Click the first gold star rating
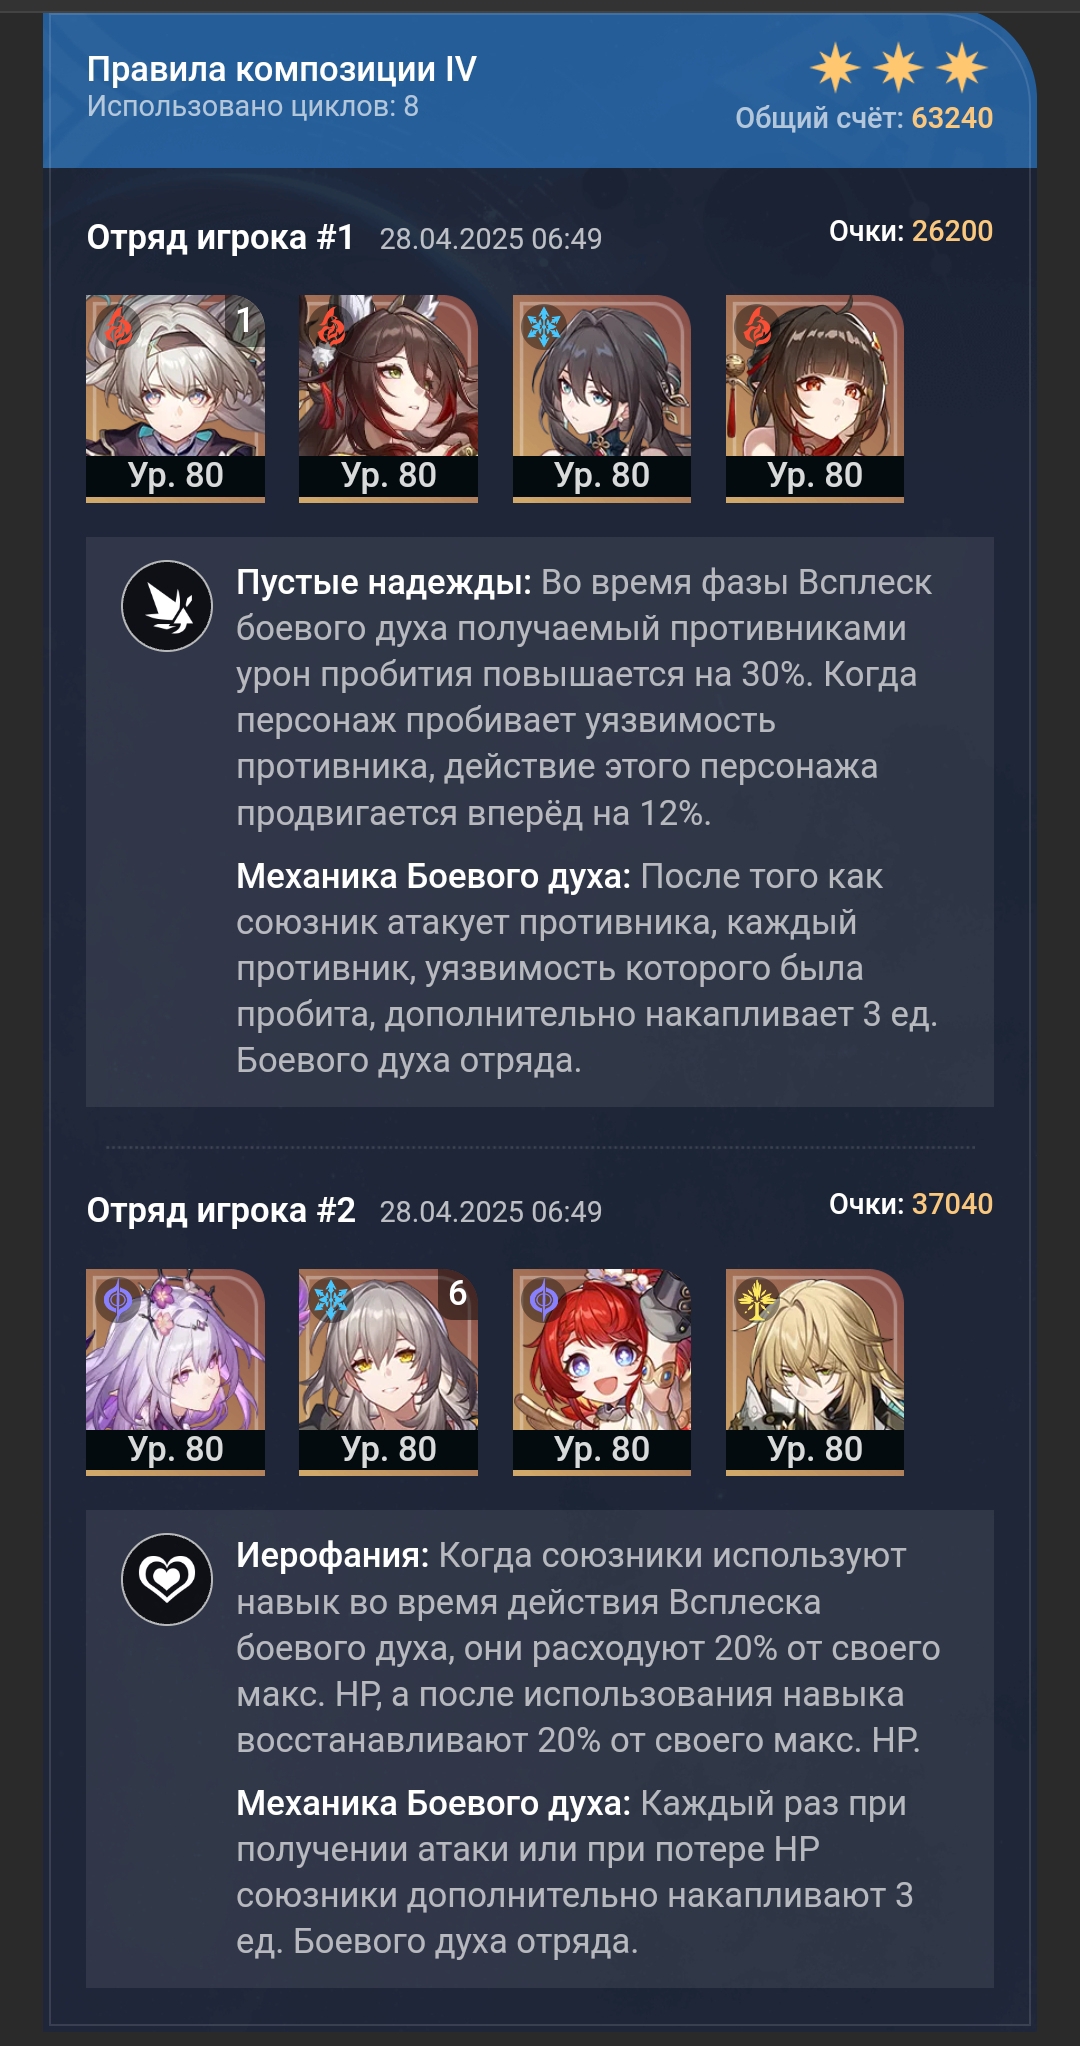The height and width of the screenshot is (2046, 1080). click(x=835, y=68)
